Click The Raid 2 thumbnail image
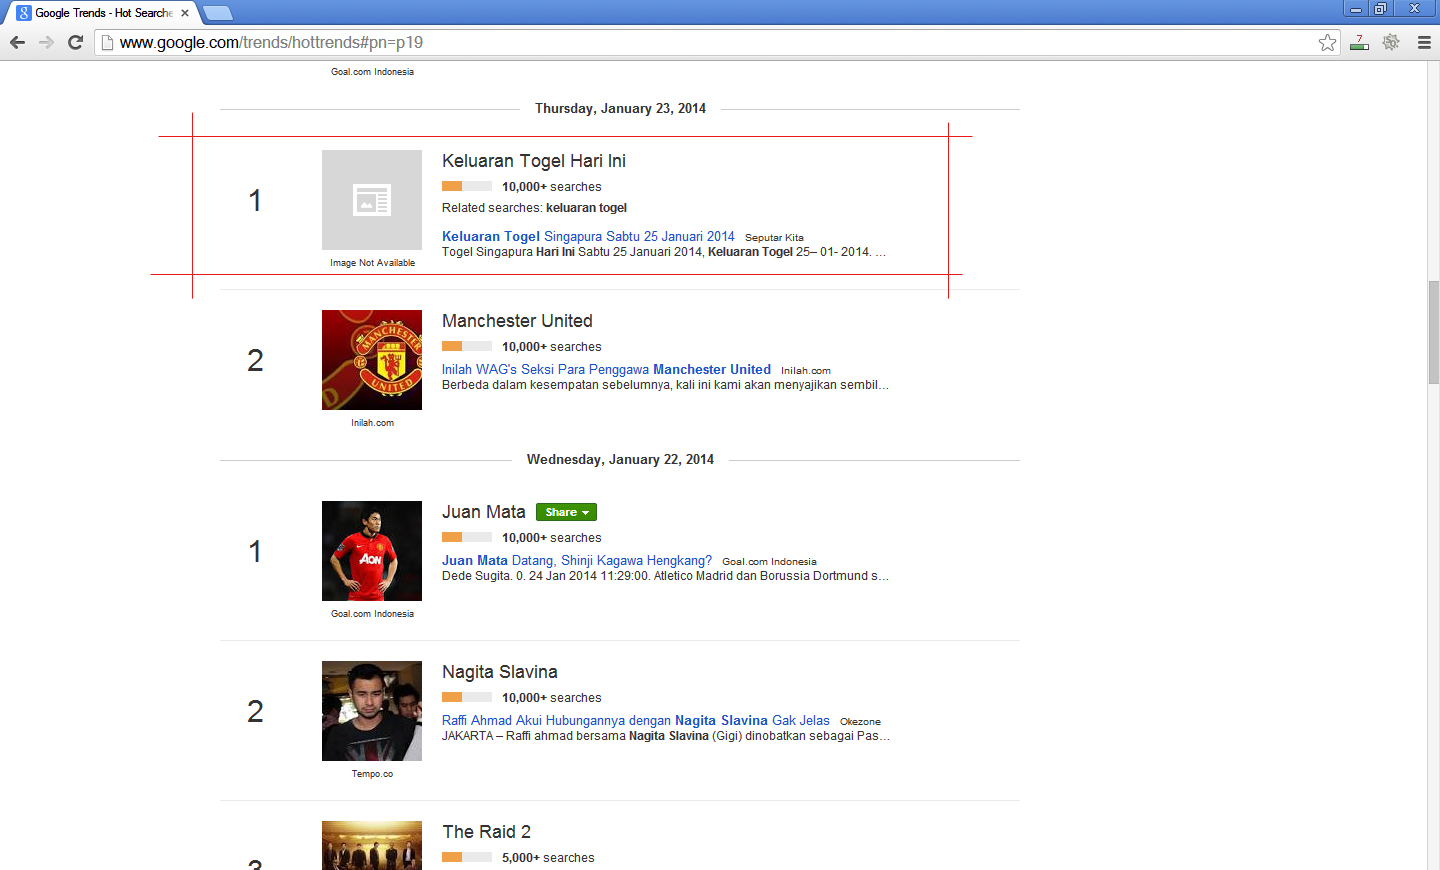This screenshot has width=1440, height=870. (x=372, y=845)
